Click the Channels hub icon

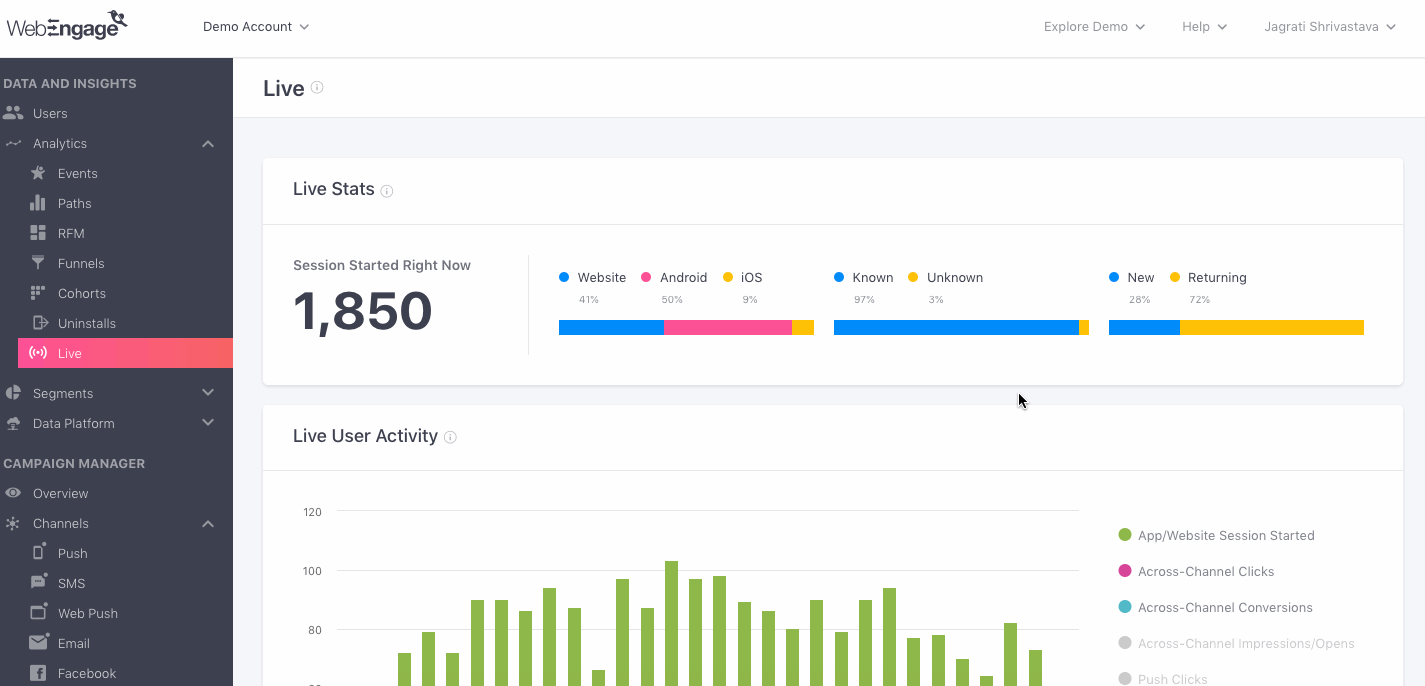(x=13, y=523)
